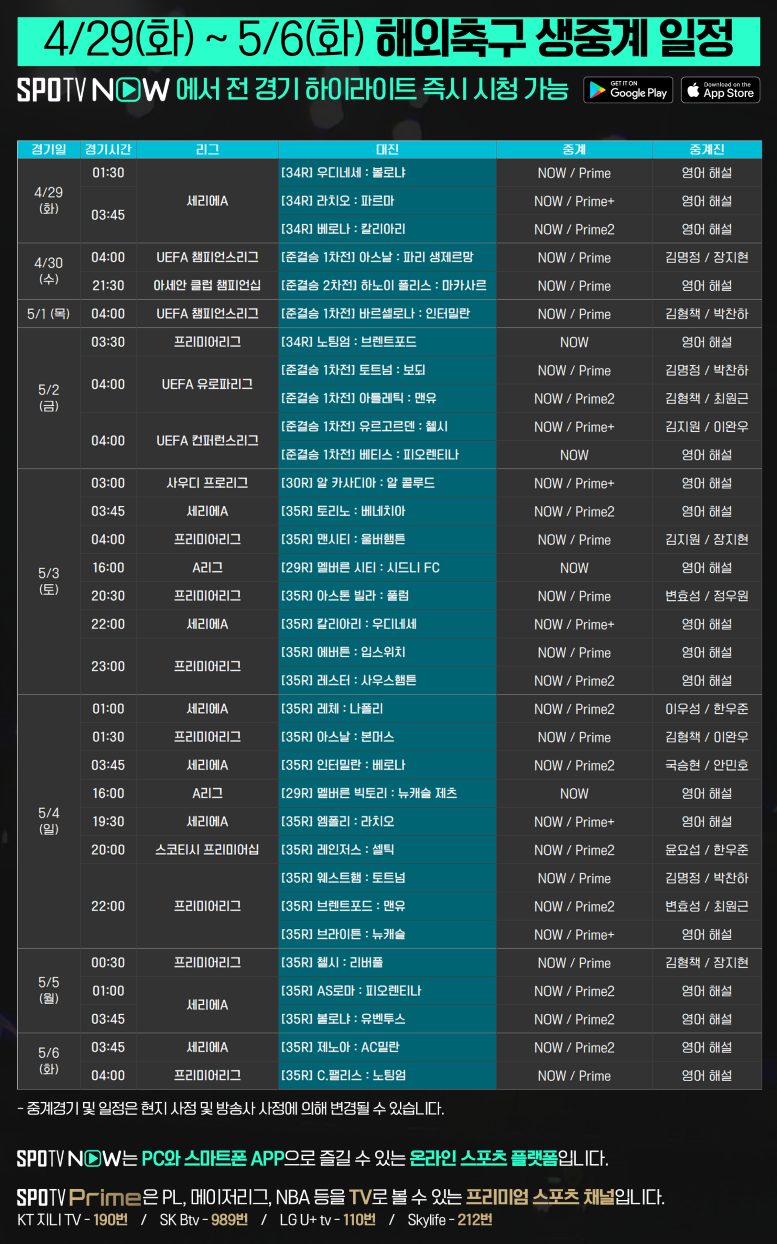The height and width of the screenshot is (1244, 777).
Task: Click the App Store download badge
Action: (x=720, y=90)
